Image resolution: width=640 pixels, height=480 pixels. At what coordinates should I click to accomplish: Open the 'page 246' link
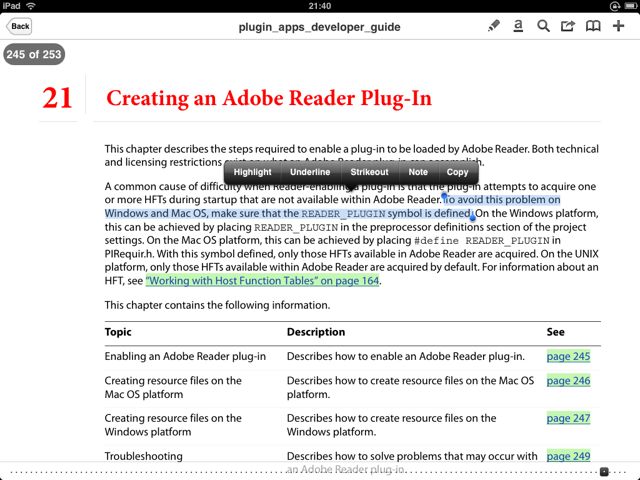pos(568,381)
